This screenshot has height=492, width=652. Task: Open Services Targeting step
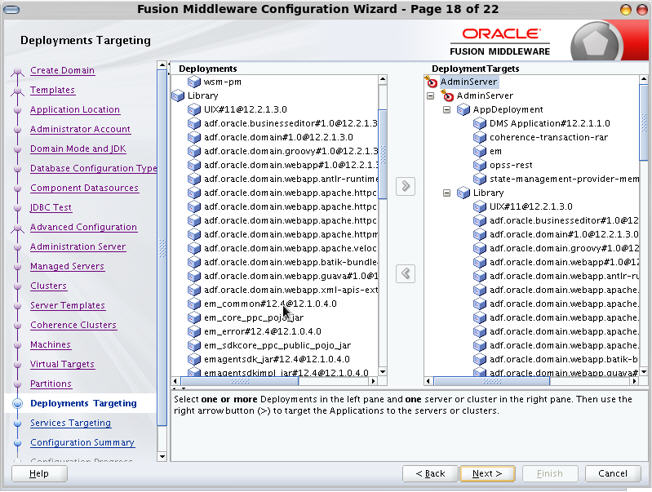(70, 423)
